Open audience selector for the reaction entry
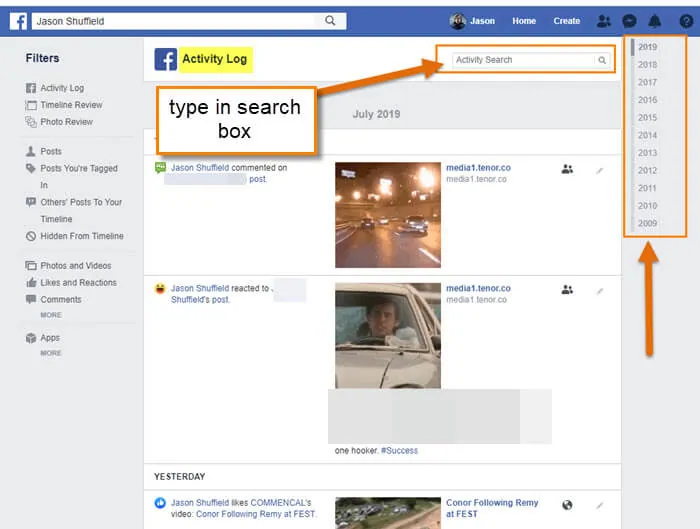 [x=567, y=290]
